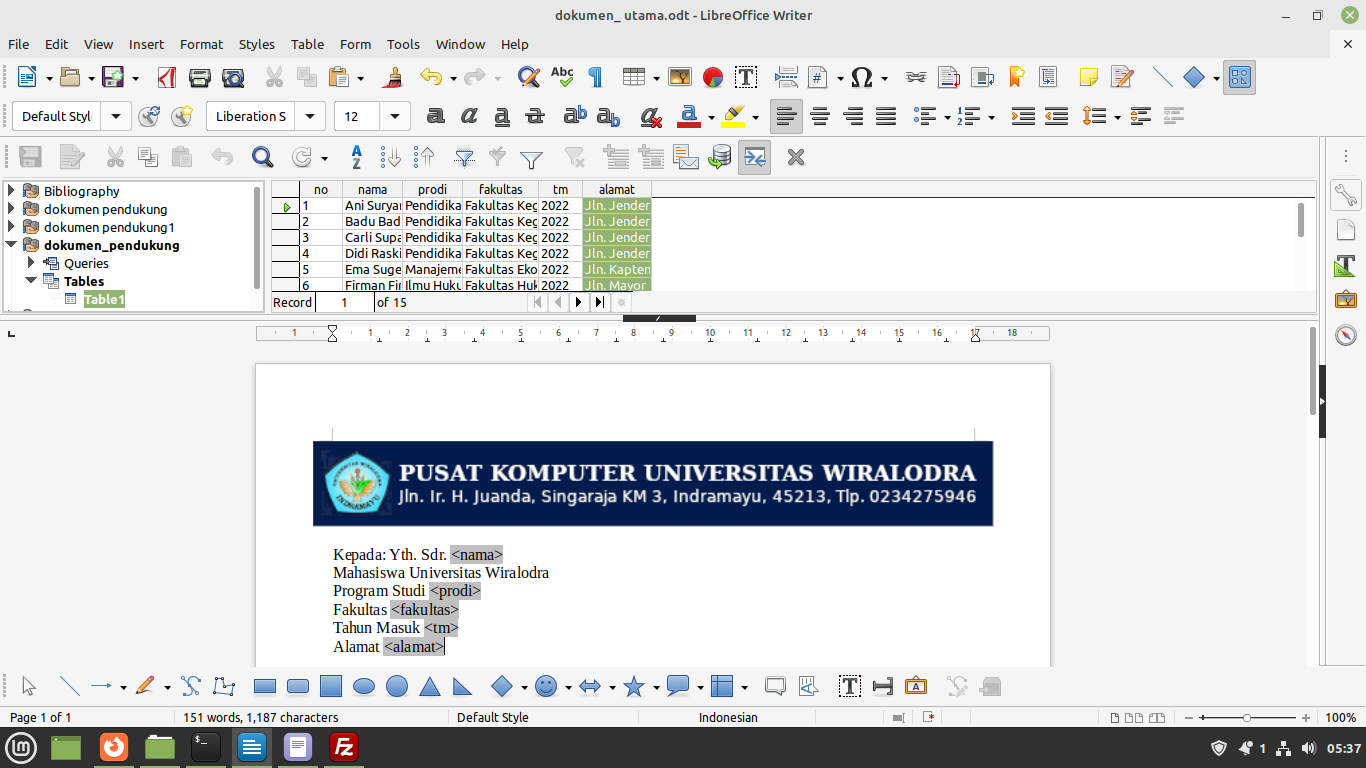Toggle Explorer on/off in data toolbar

(x=755, y=157)
